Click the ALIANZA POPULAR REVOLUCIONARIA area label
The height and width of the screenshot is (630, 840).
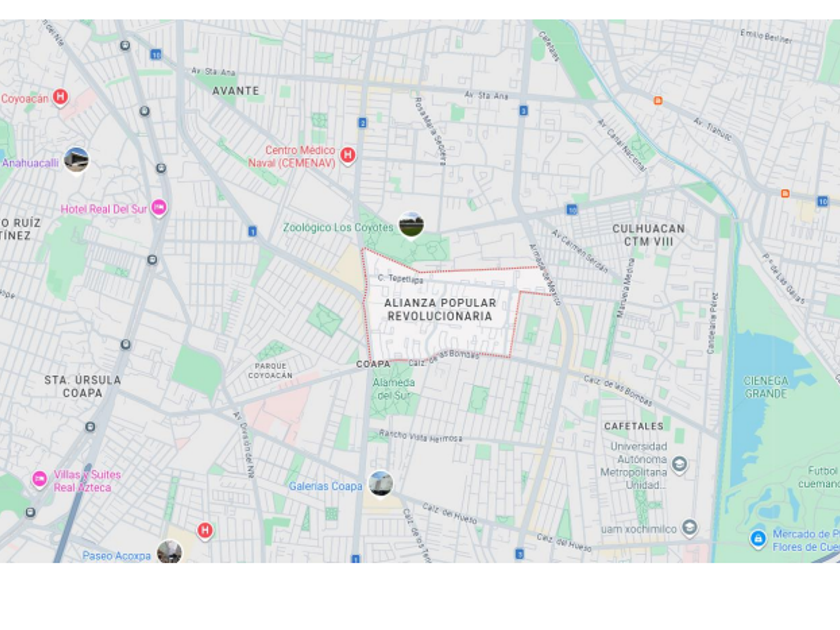coord(440,310)
